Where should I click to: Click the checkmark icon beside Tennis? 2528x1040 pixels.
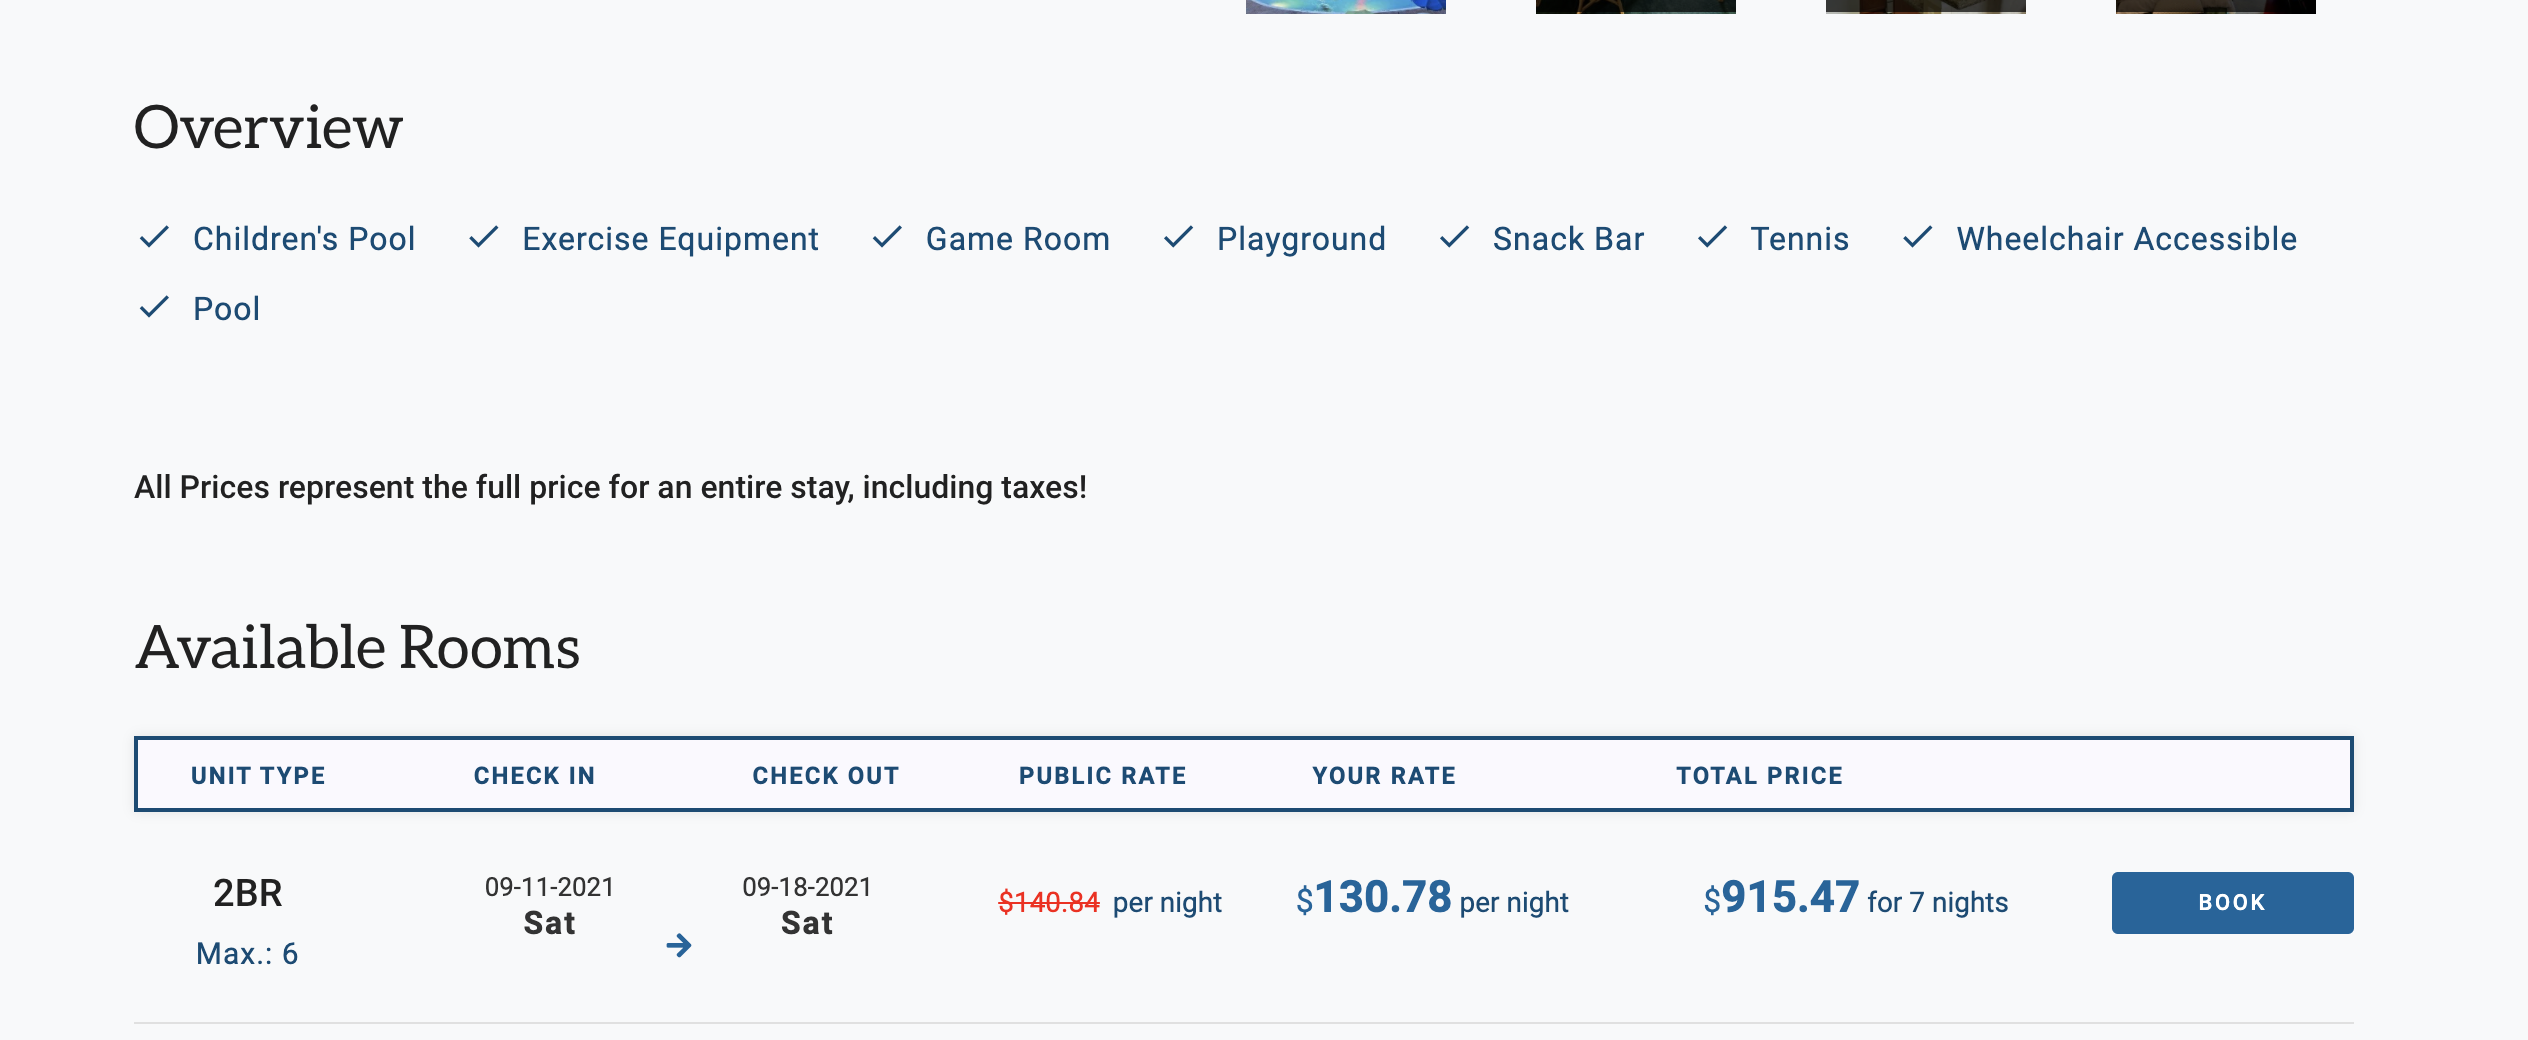[x=1712, y=238]
